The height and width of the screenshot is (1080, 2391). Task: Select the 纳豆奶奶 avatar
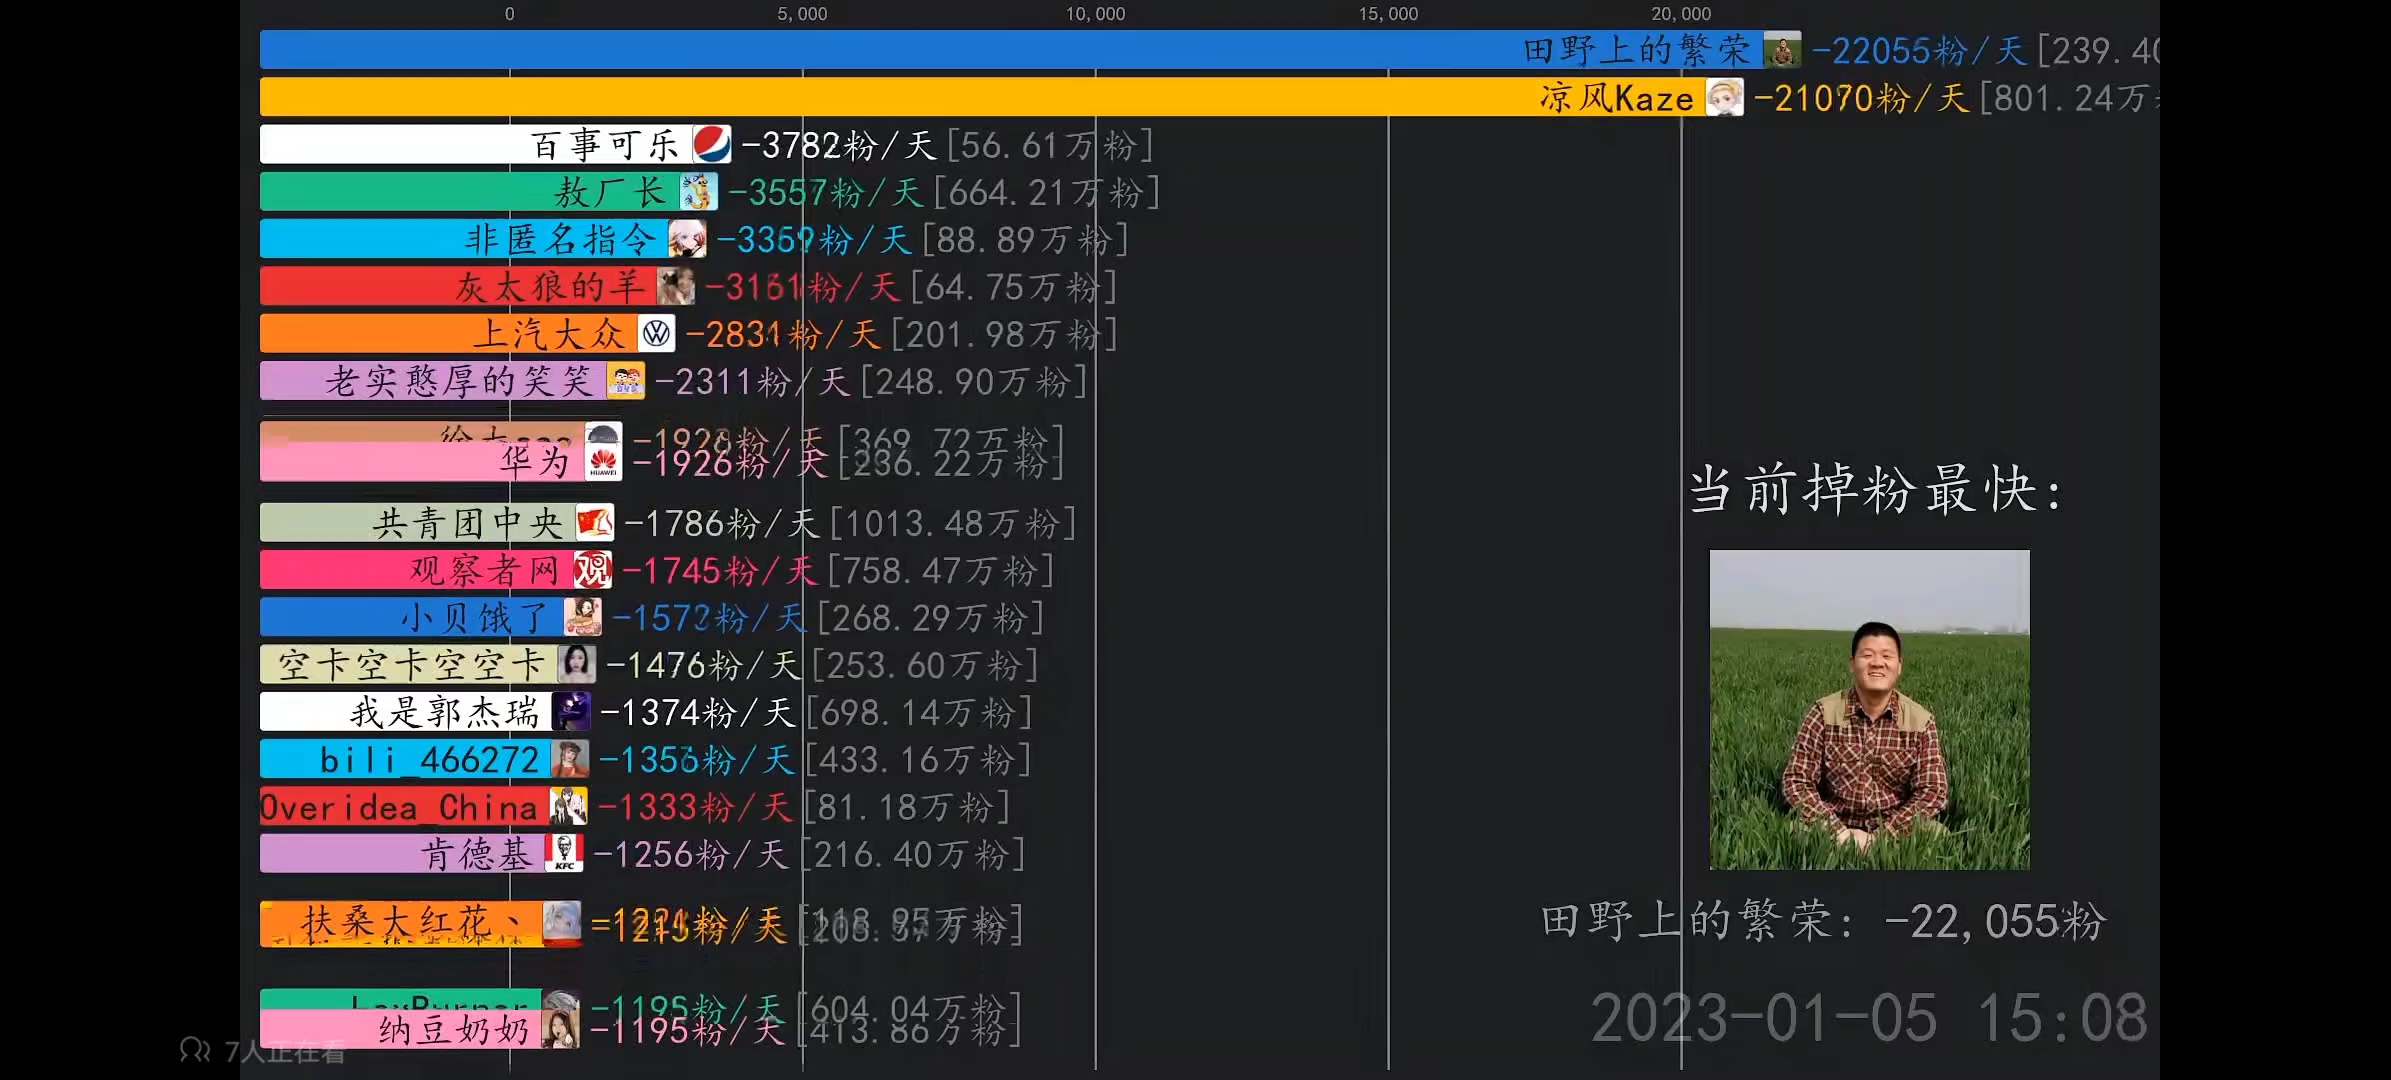(x=560, y=1029)
